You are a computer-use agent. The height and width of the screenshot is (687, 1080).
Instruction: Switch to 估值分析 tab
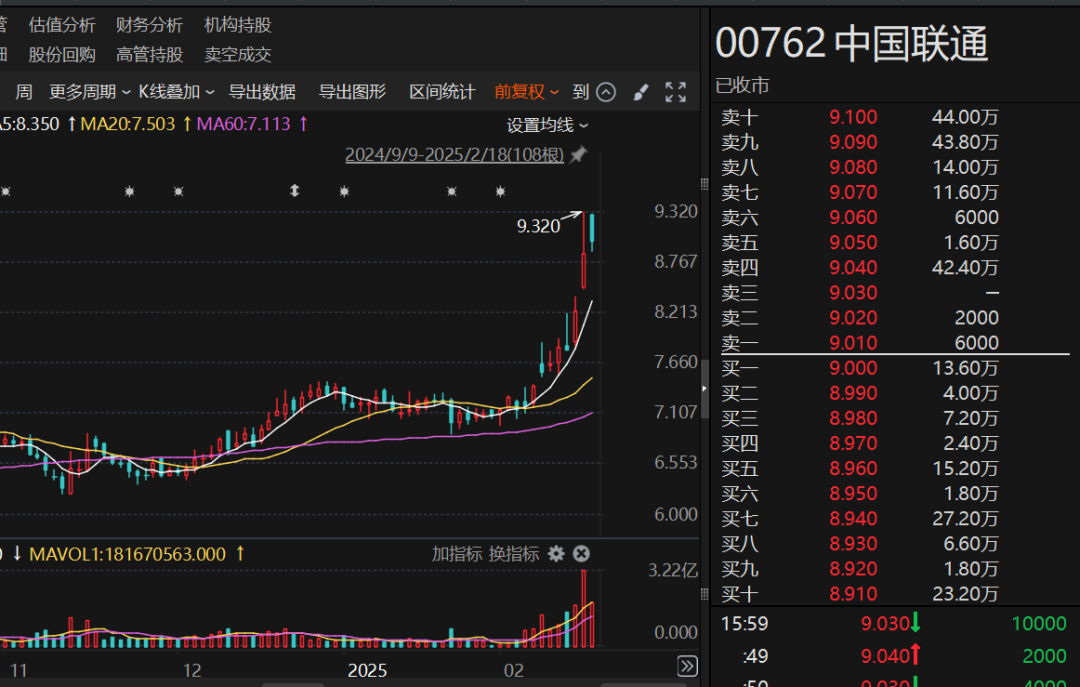click(x=62, y=25)
